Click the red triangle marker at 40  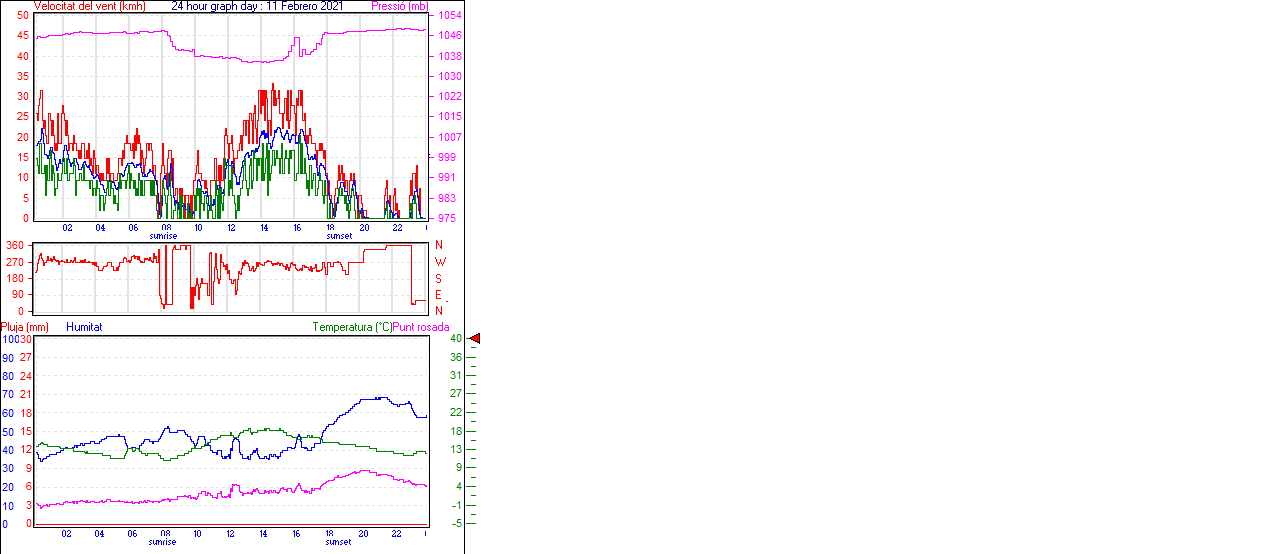475,339
